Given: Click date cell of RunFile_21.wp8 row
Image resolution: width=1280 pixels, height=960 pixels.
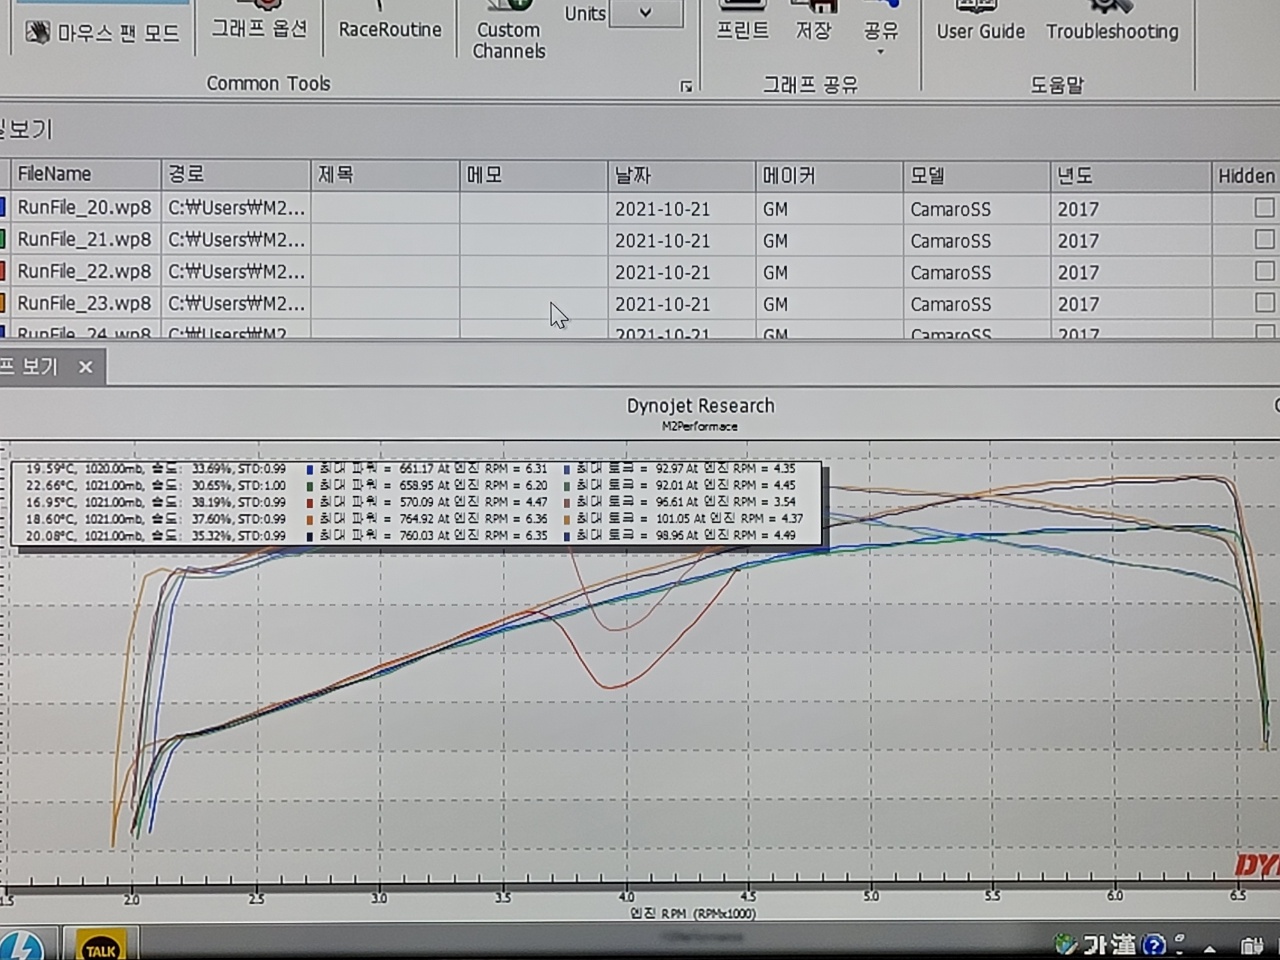Looking at the screenshot, I should point(681,241).
